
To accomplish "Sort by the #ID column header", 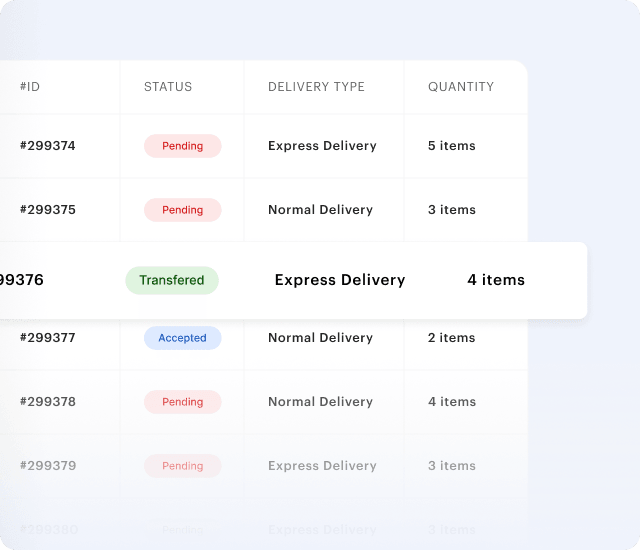I will click(x=30, y=87).
